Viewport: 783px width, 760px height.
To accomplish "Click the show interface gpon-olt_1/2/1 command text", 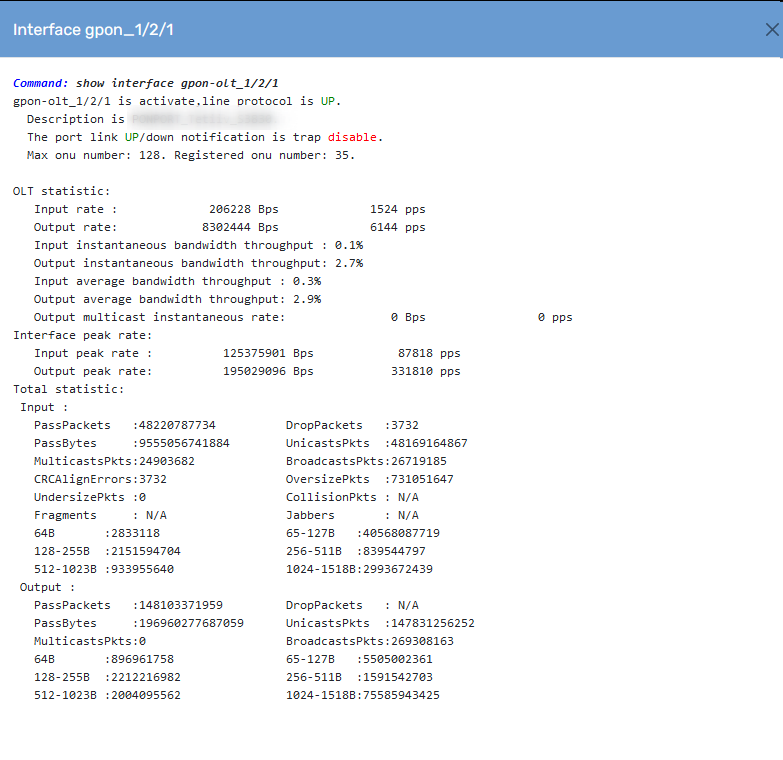I will 177,83.
